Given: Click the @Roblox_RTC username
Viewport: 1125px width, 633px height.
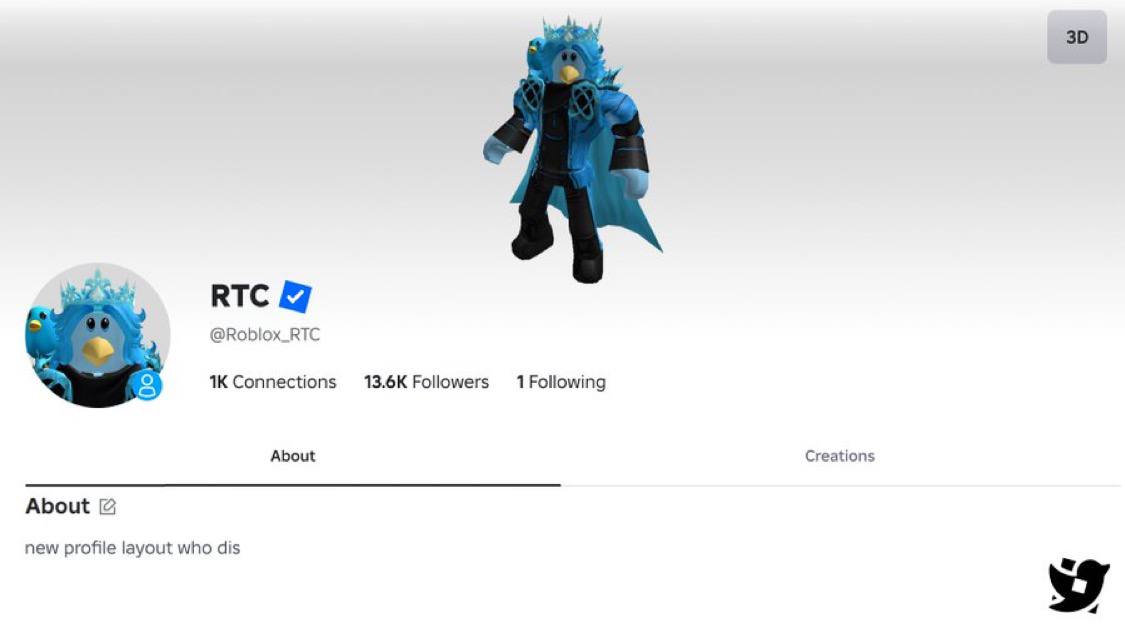Looking at the screenshot, I should click(265, 334).
